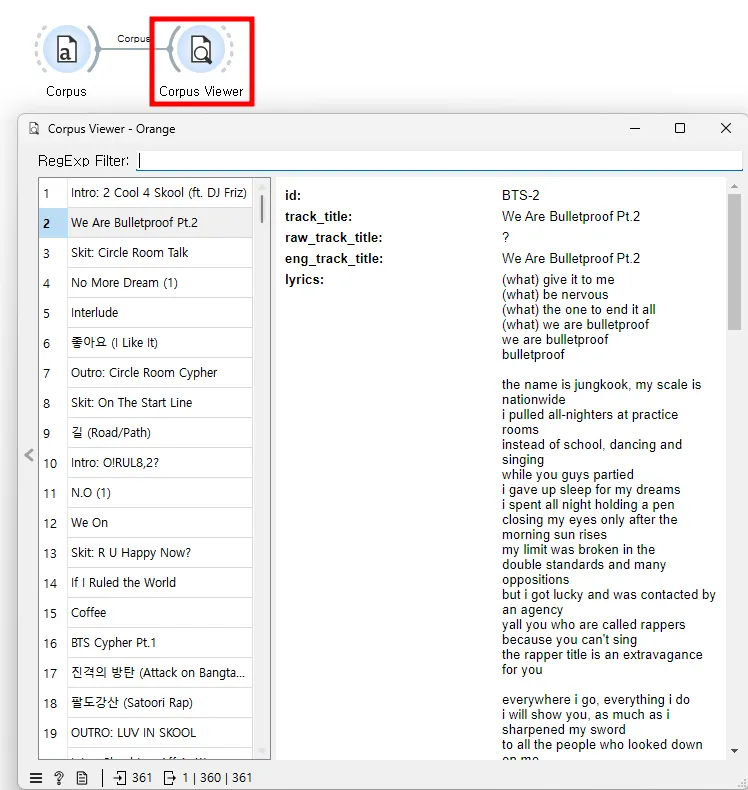This screenshot has width=748, height=790.
Task: Select the Corpus Viewer widget node
Action: coord(201,49)
